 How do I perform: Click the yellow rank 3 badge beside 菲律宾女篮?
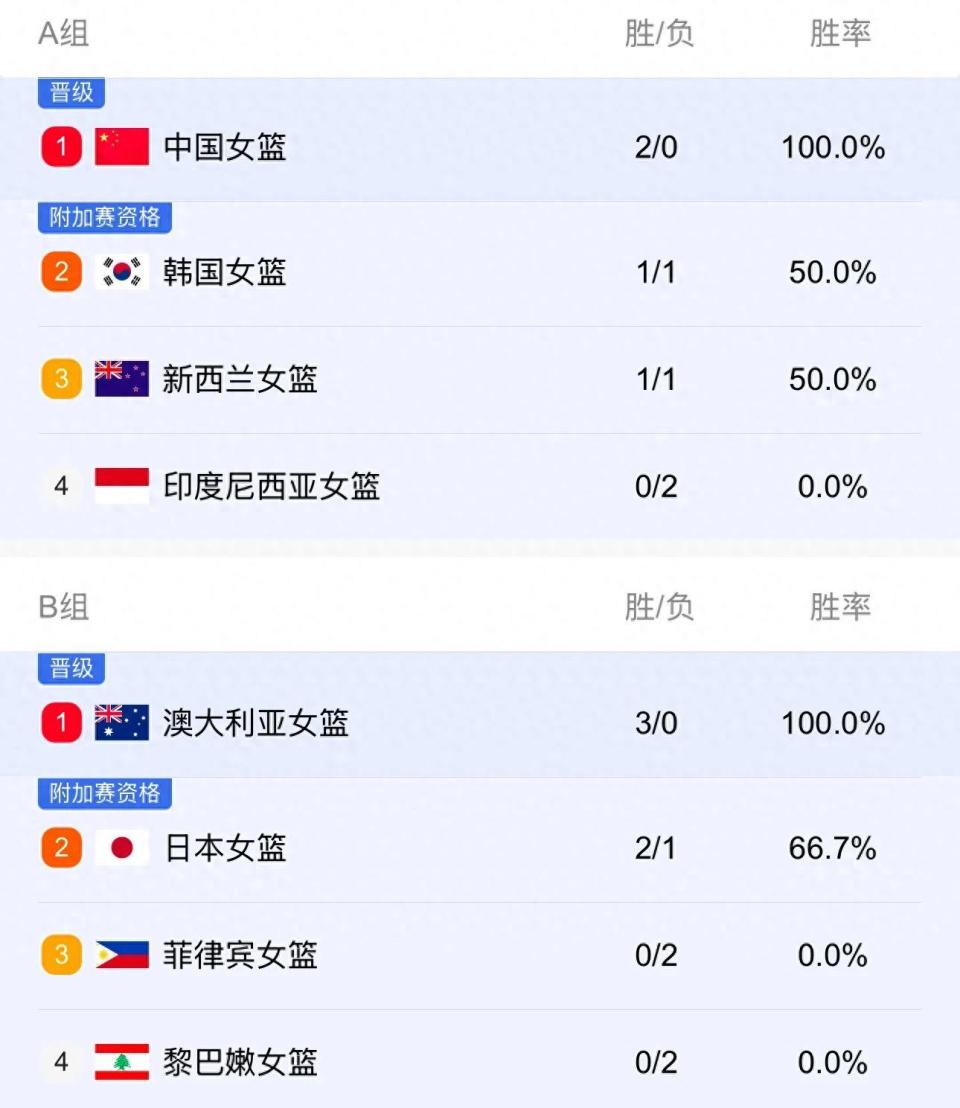click(x=61, y=955)
